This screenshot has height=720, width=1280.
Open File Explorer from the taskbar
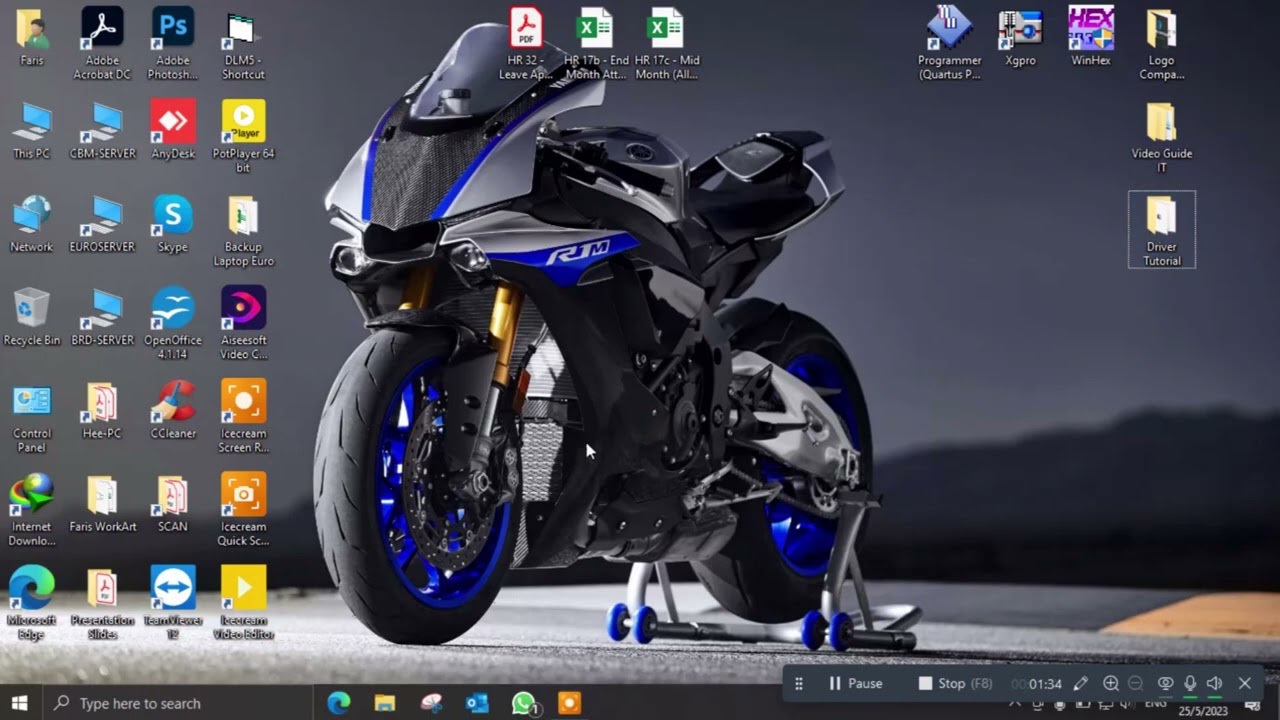(x=385, y=703)
